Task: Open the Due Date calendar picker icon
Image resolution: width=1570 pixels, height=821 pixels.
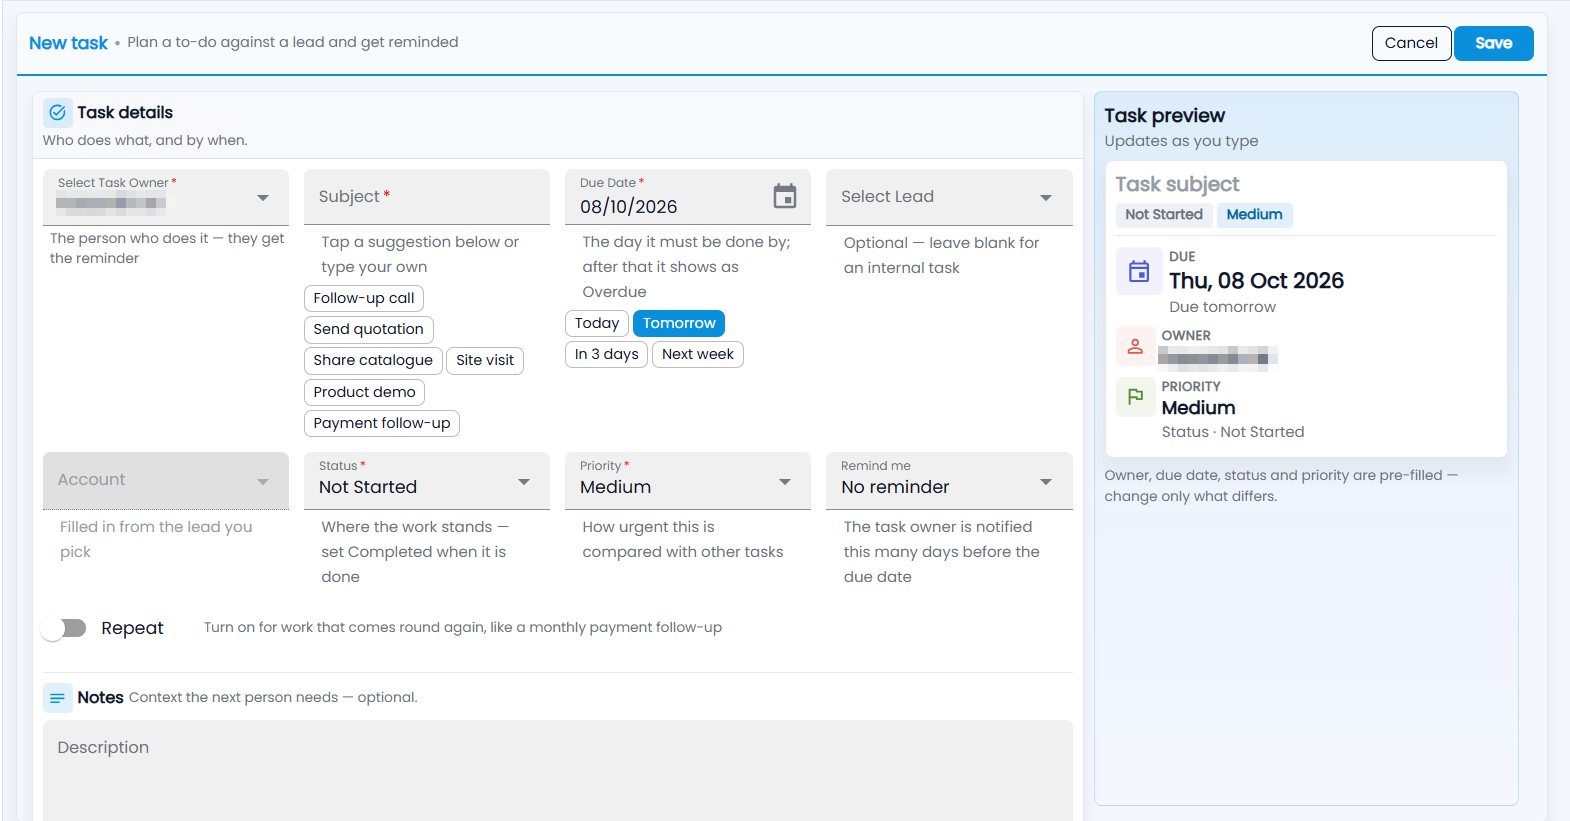Action: [x=785, y=196]
